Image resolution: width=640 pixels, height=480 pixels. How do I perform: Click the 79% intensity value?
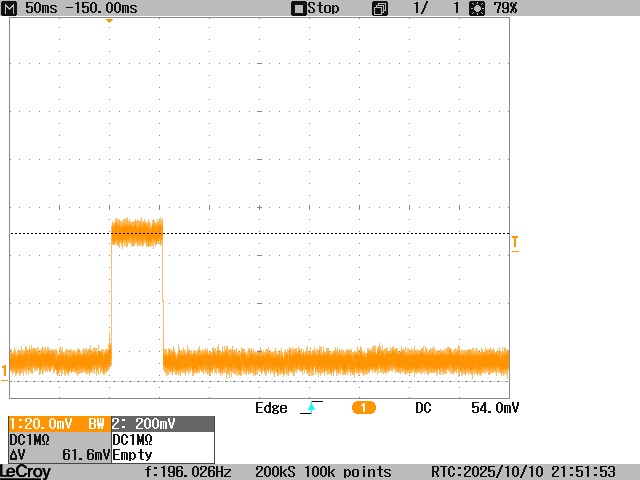(x=505, y=8)
